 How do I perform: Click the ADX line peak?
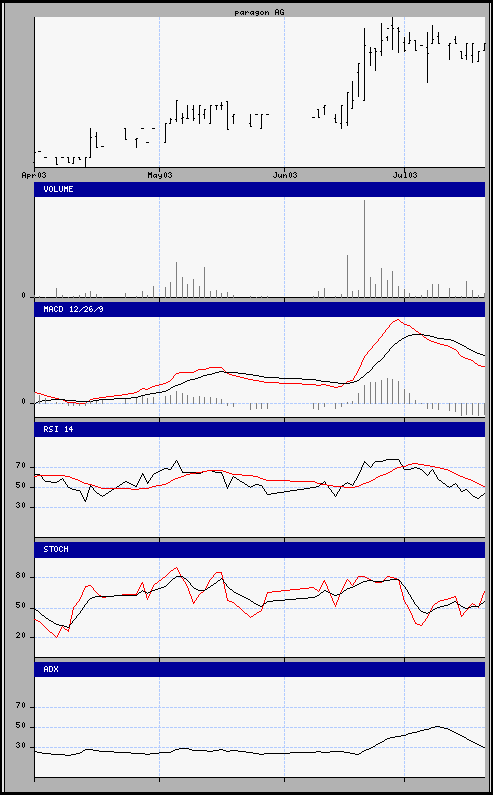coord(438,726)
